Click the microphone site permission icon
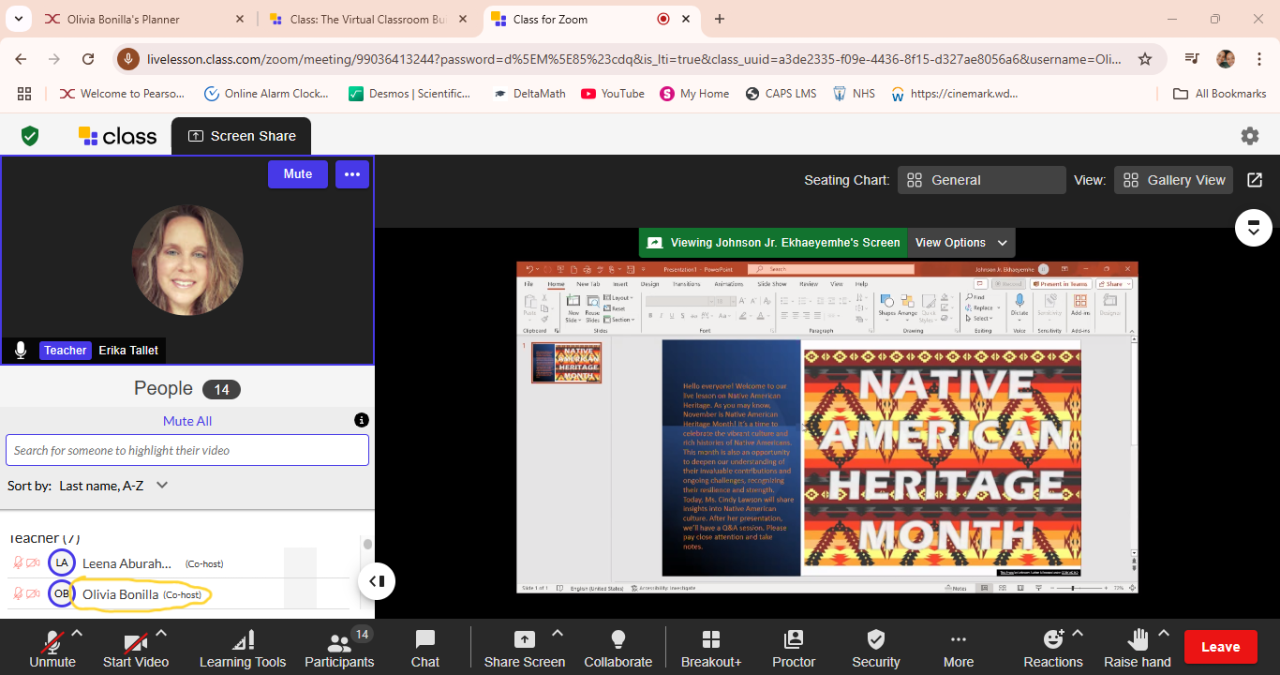The width and height of the screenshot is (1280, 675). [127, 59]
